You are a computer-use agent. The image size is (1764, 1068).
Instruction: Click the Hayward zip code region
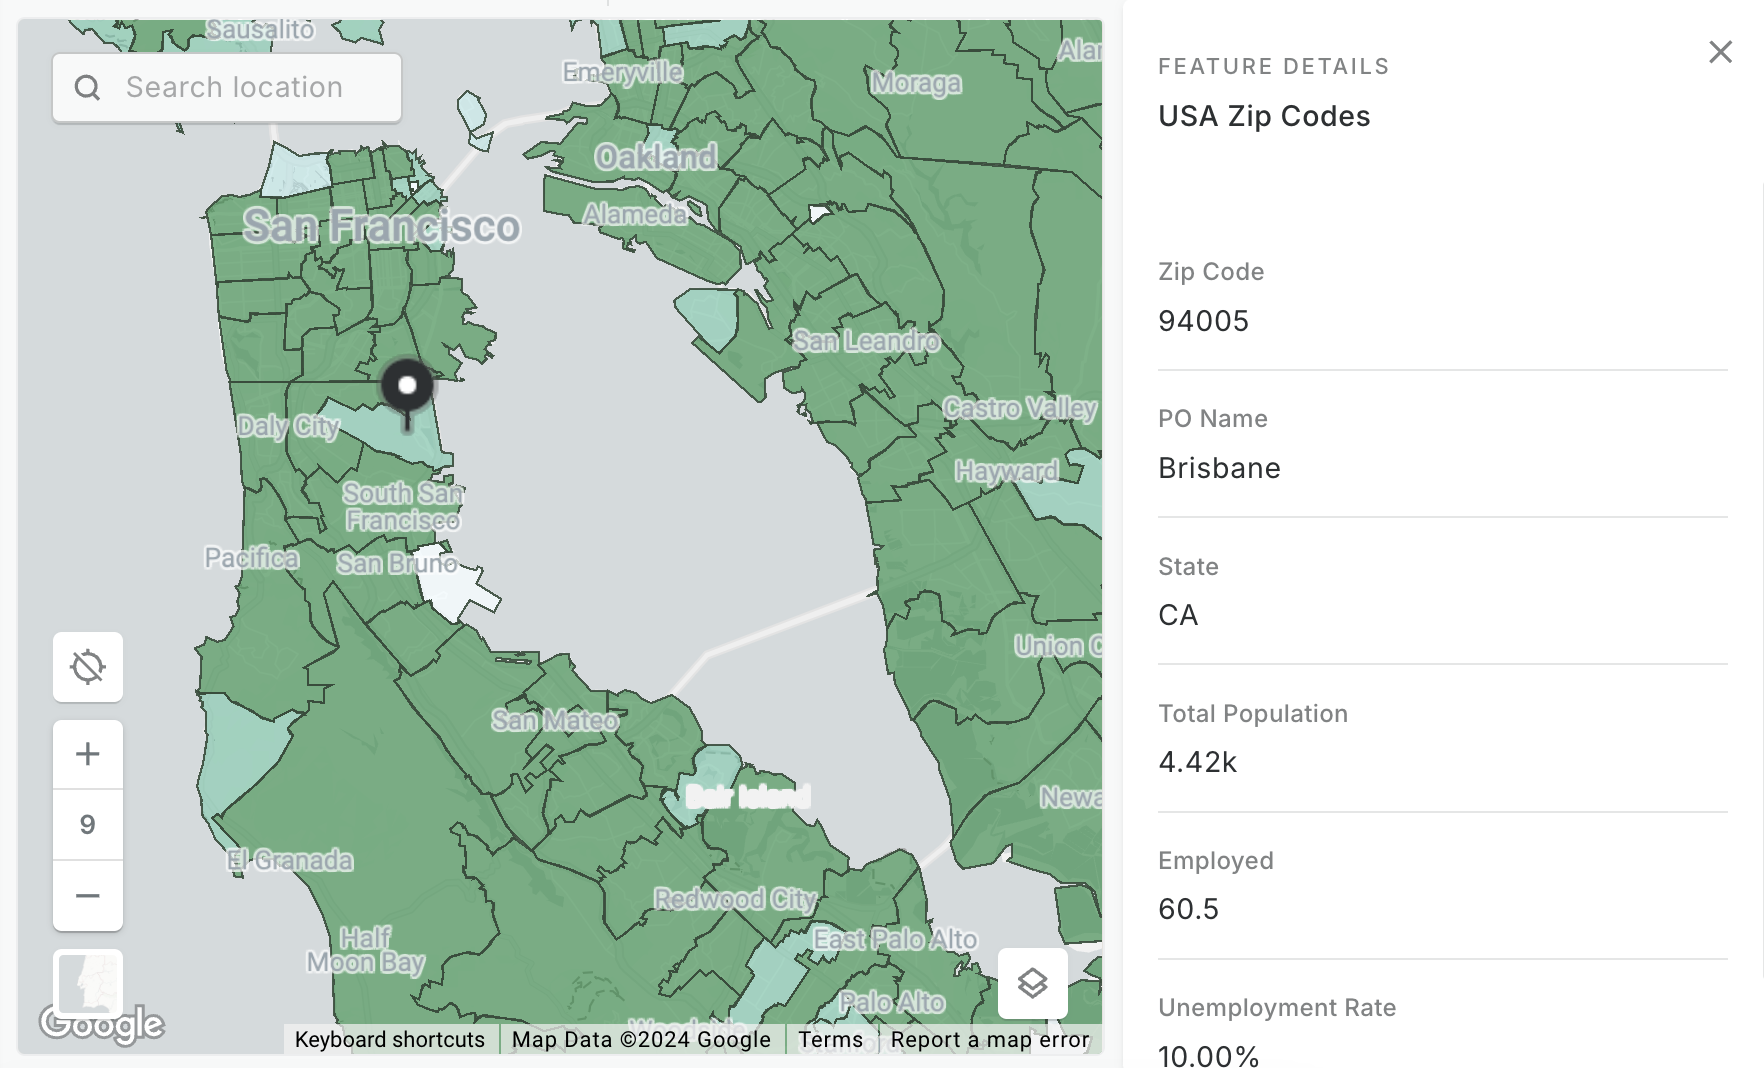1006,471
